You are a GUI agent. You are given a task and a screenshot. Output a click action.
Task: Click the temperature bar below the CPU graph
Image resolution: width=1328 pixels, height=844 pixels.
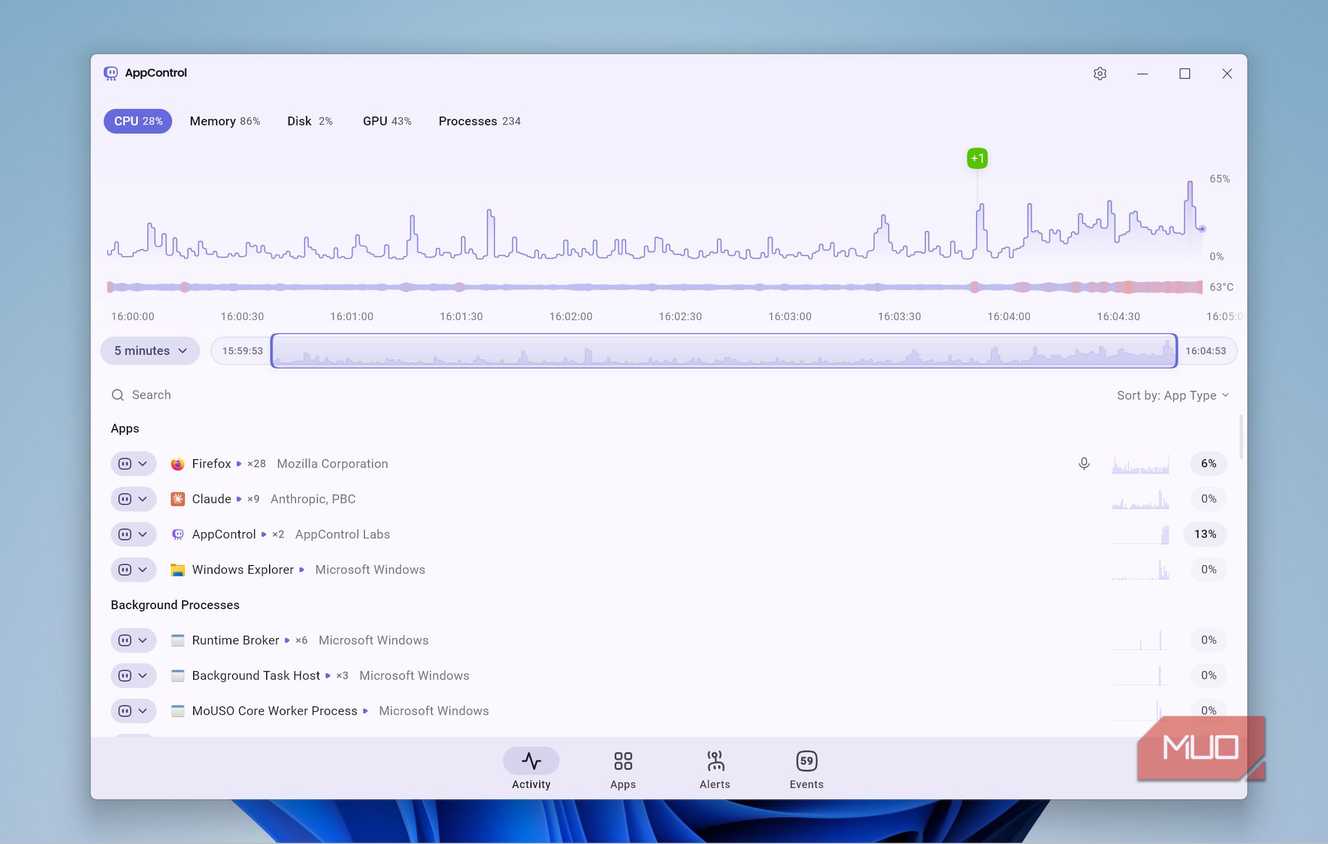(655, 287)
